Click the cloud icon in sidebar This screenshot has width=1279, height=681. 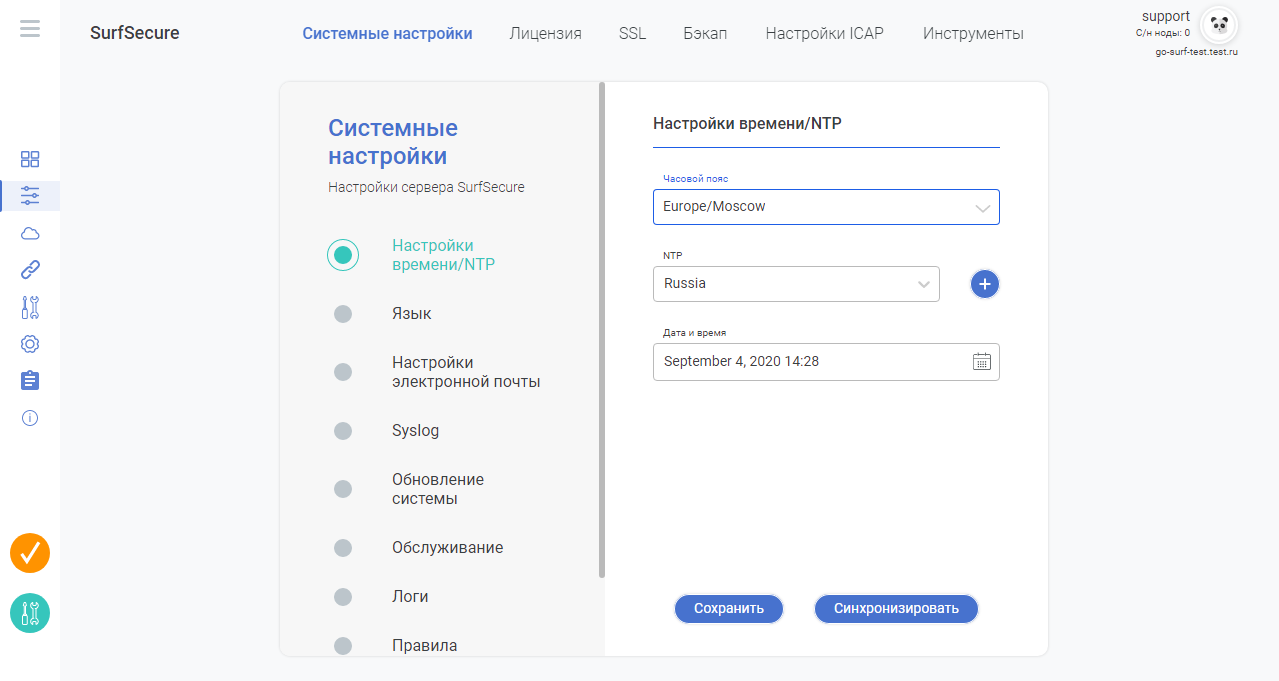[30, 234]
